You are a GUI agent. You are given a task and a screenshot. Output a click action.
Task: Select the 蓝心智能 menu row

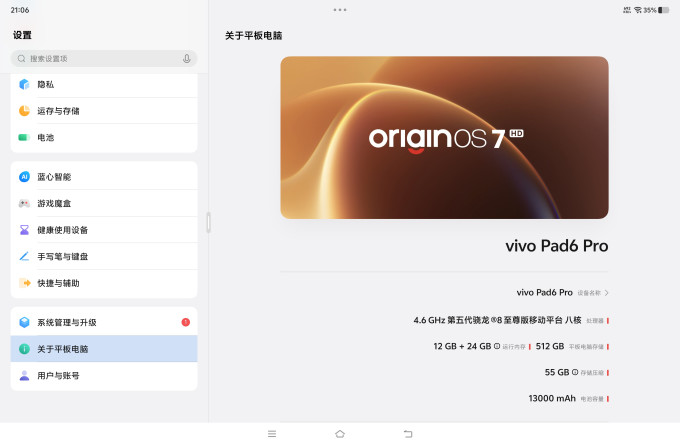point(104,177)
